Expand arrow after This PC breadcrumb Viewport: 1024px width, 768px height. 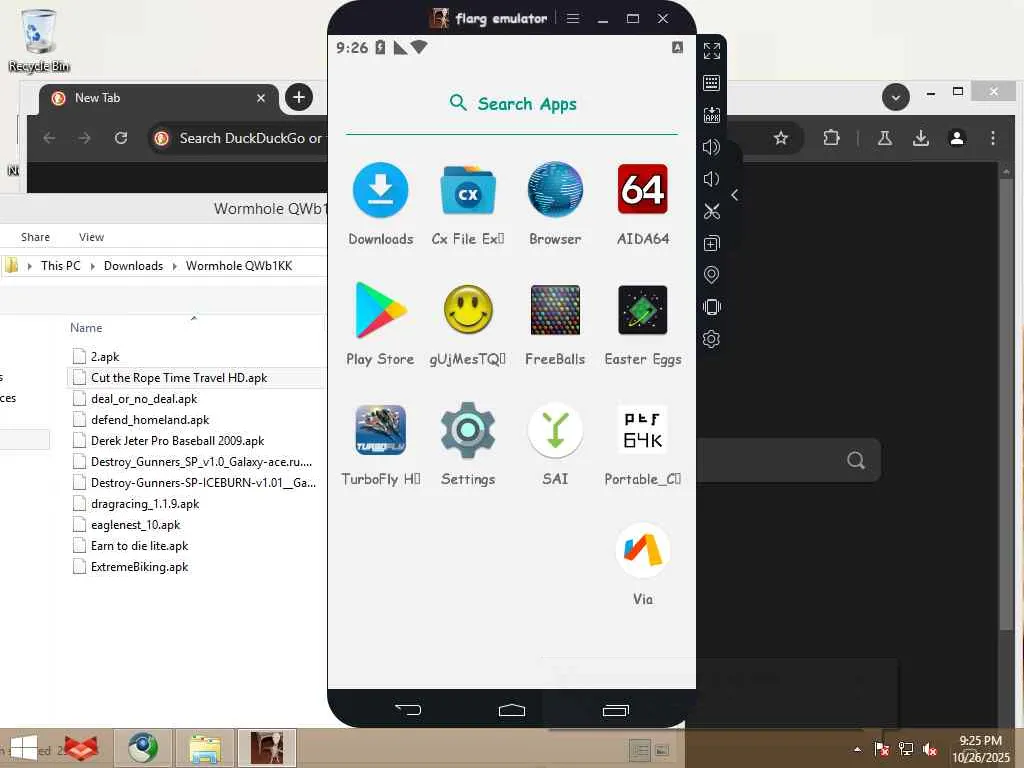[92, 266]
